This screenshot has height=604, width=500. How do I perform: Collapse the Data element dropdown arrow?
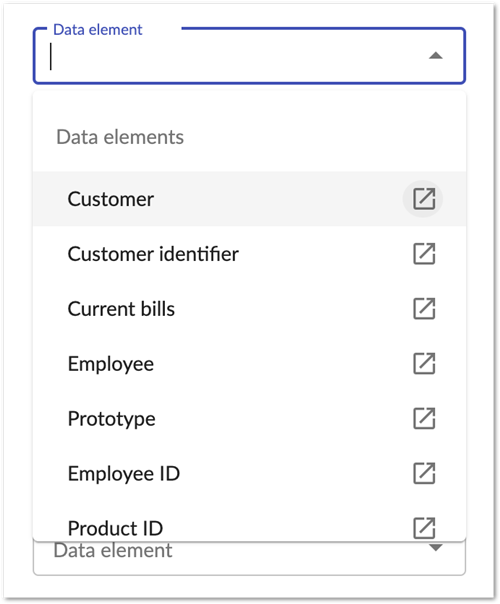click(x=436, y=56)
